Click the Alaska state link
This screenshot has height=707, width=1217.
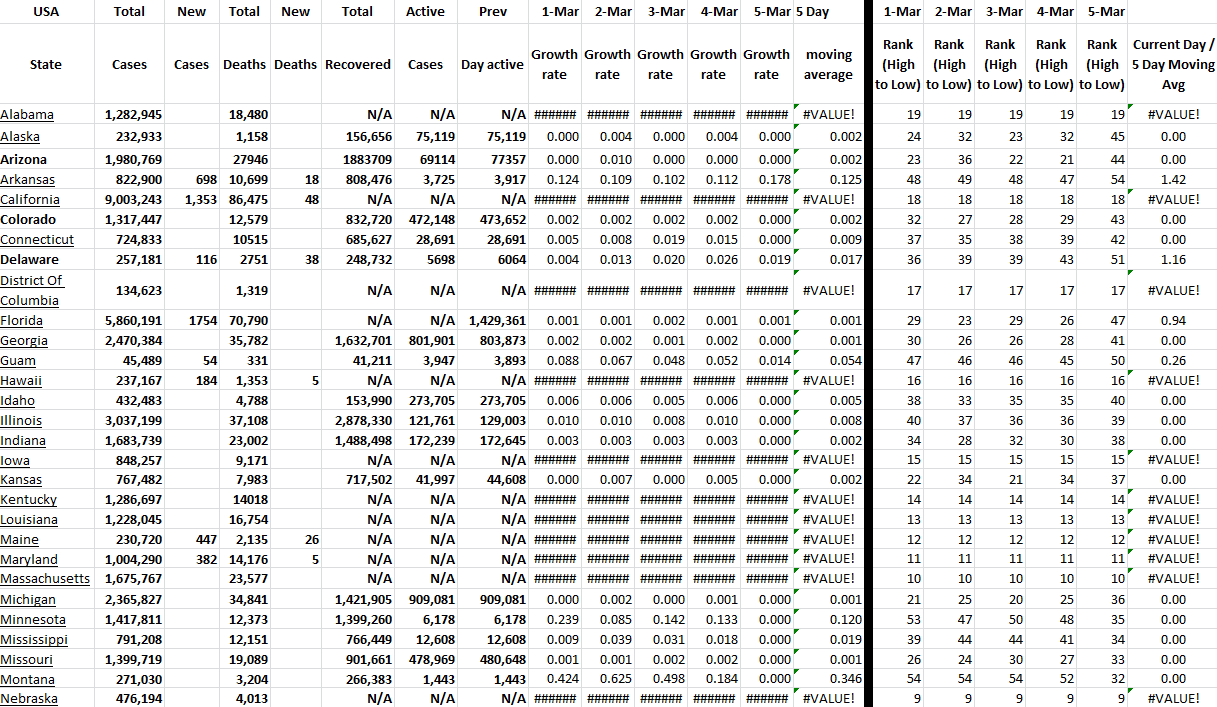pos(20,136)
